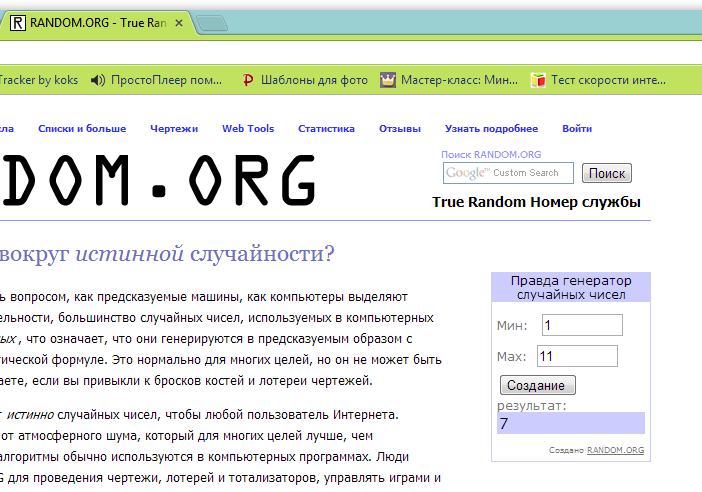This screenshot has height=492, width=702.
Task: Click the Мин input field
Action: 582,325
